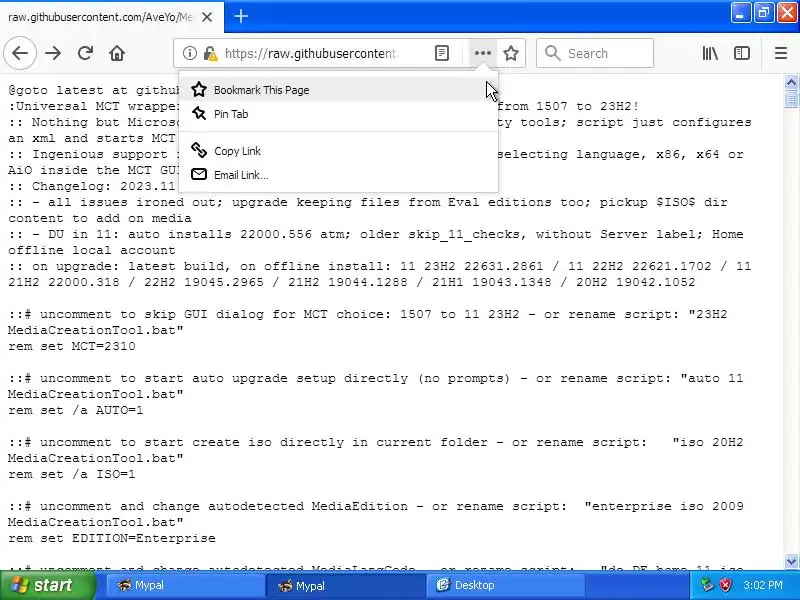Click the 3:02 PM taskbar clock
This screenshot has height=600, width=800.
coord(762,585)
